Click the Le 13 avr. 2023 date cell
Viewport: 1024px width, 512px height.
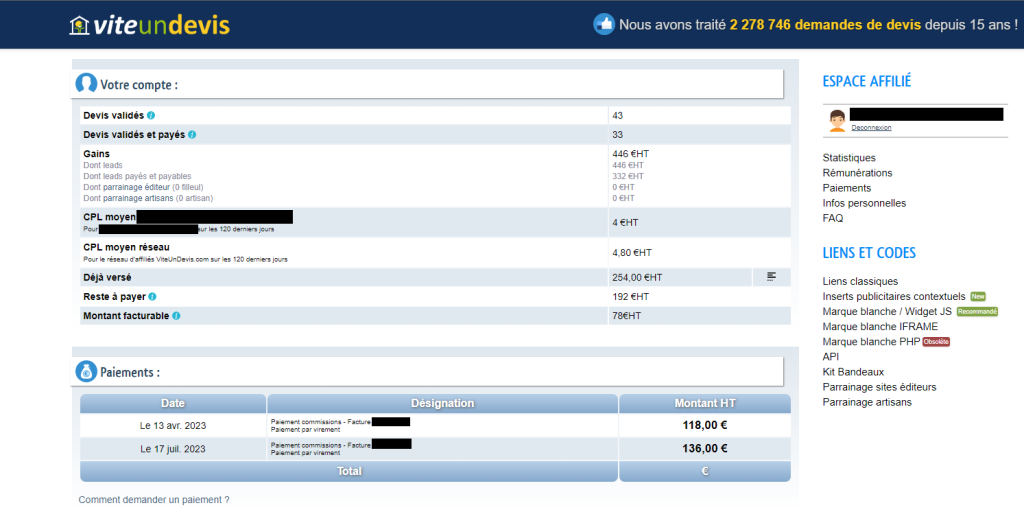click(173, 426)
